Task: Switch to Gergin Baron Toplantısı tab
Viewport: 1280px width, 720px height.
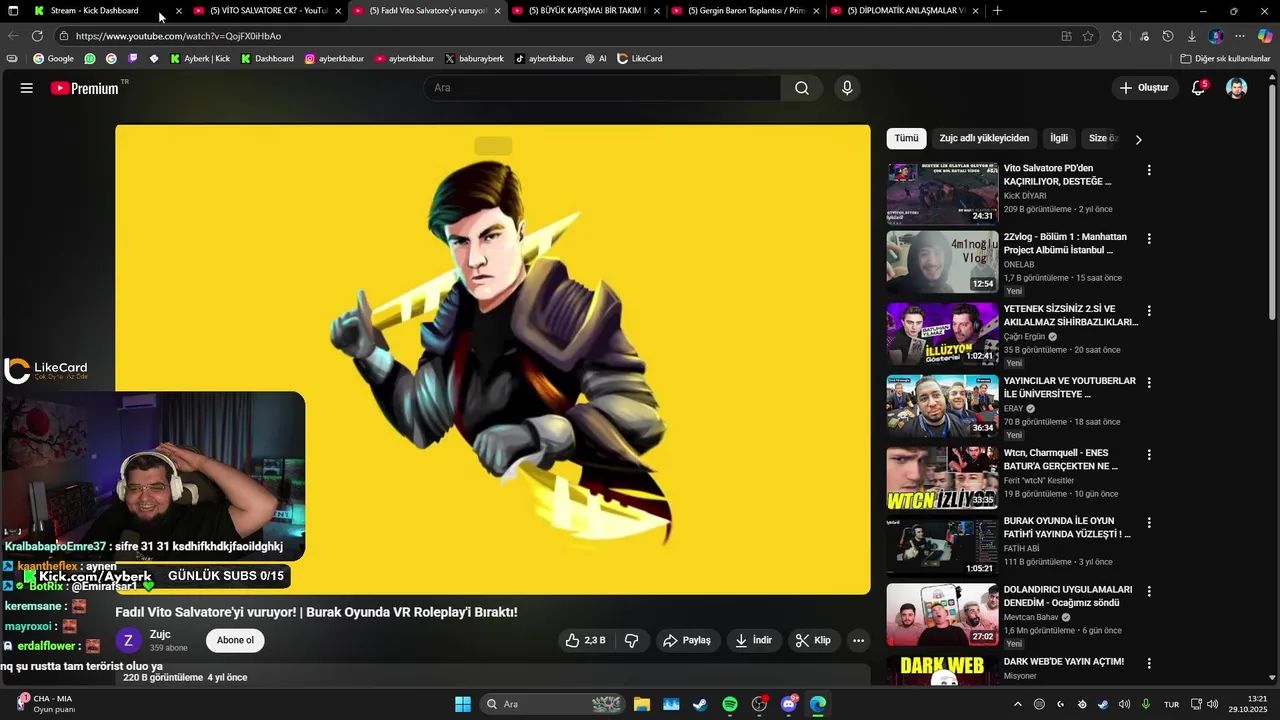Action: pos(746,10)
